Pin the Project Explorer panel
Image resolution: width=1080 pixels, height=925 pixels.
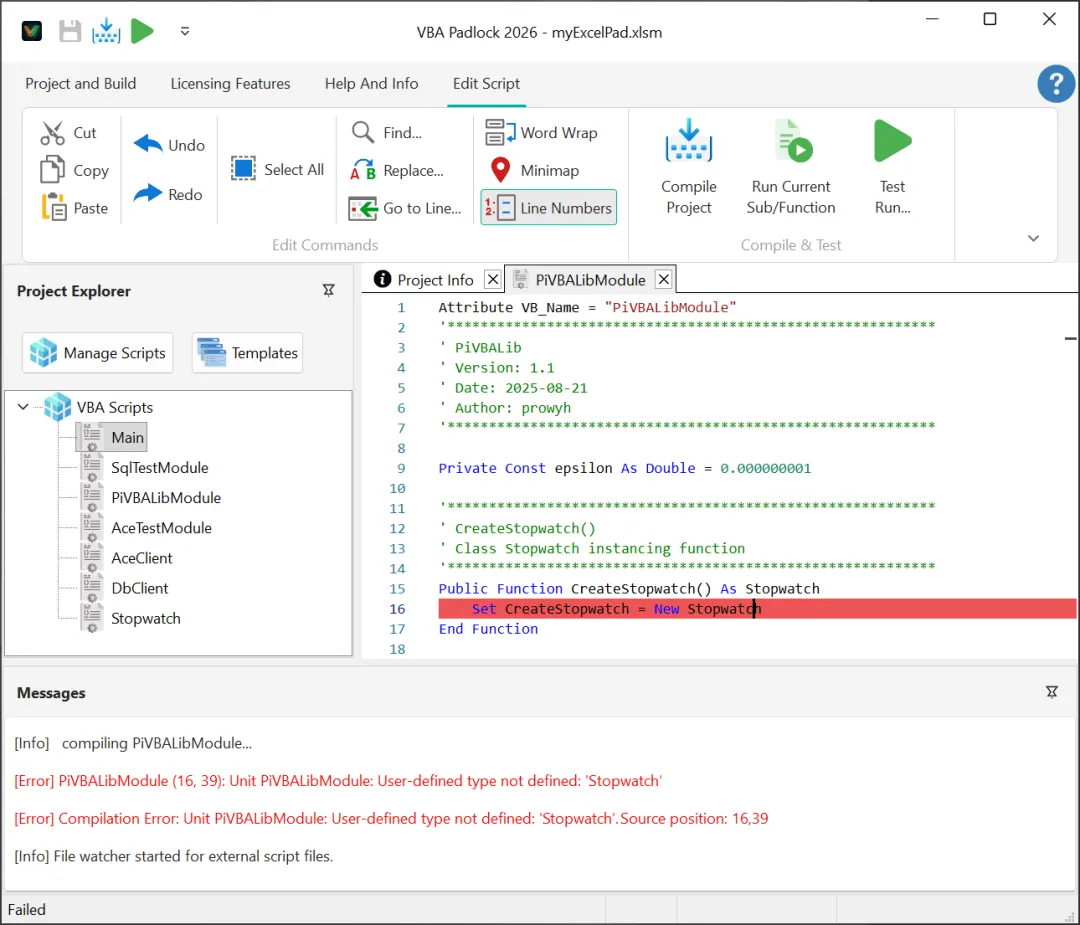329,291
